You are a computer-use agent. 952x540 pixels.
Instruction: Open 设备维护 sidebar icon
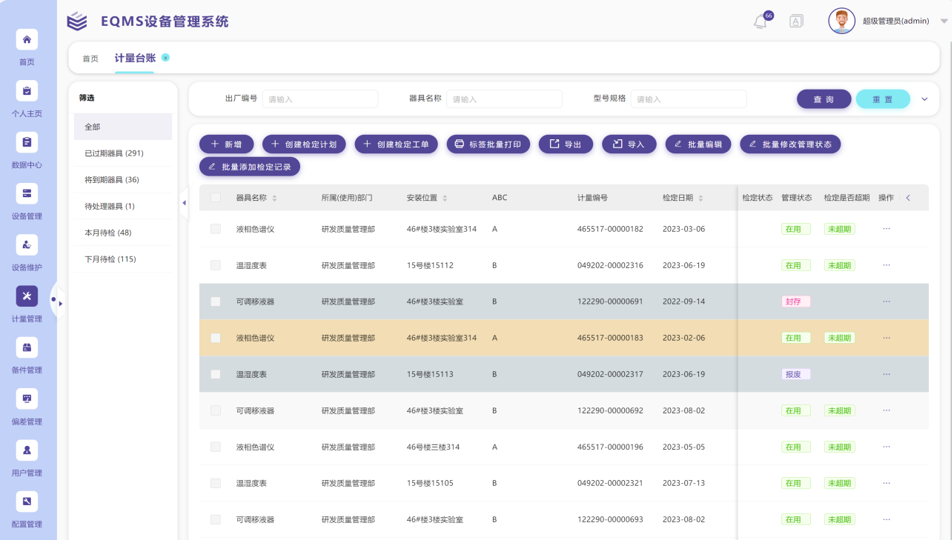click(x=27, y=245)
